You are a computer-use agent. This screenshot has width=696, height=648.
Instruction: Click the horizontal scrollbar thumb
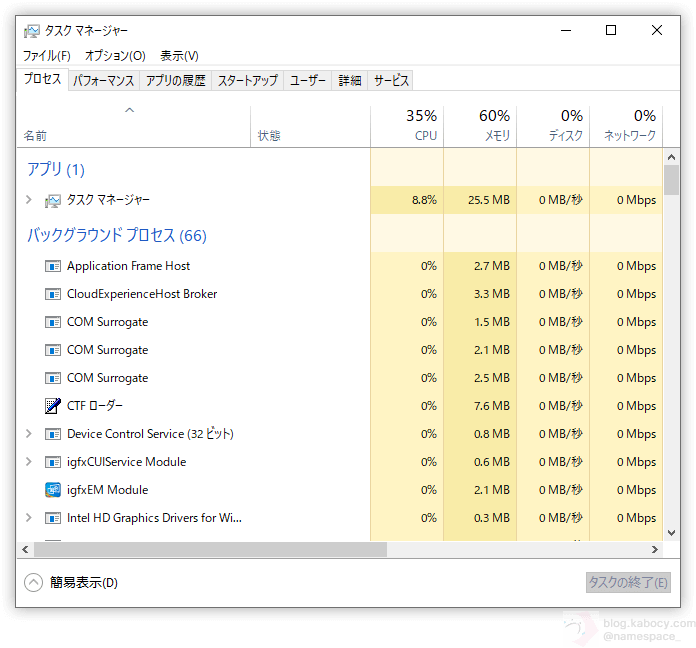click(x=210, y=550)
